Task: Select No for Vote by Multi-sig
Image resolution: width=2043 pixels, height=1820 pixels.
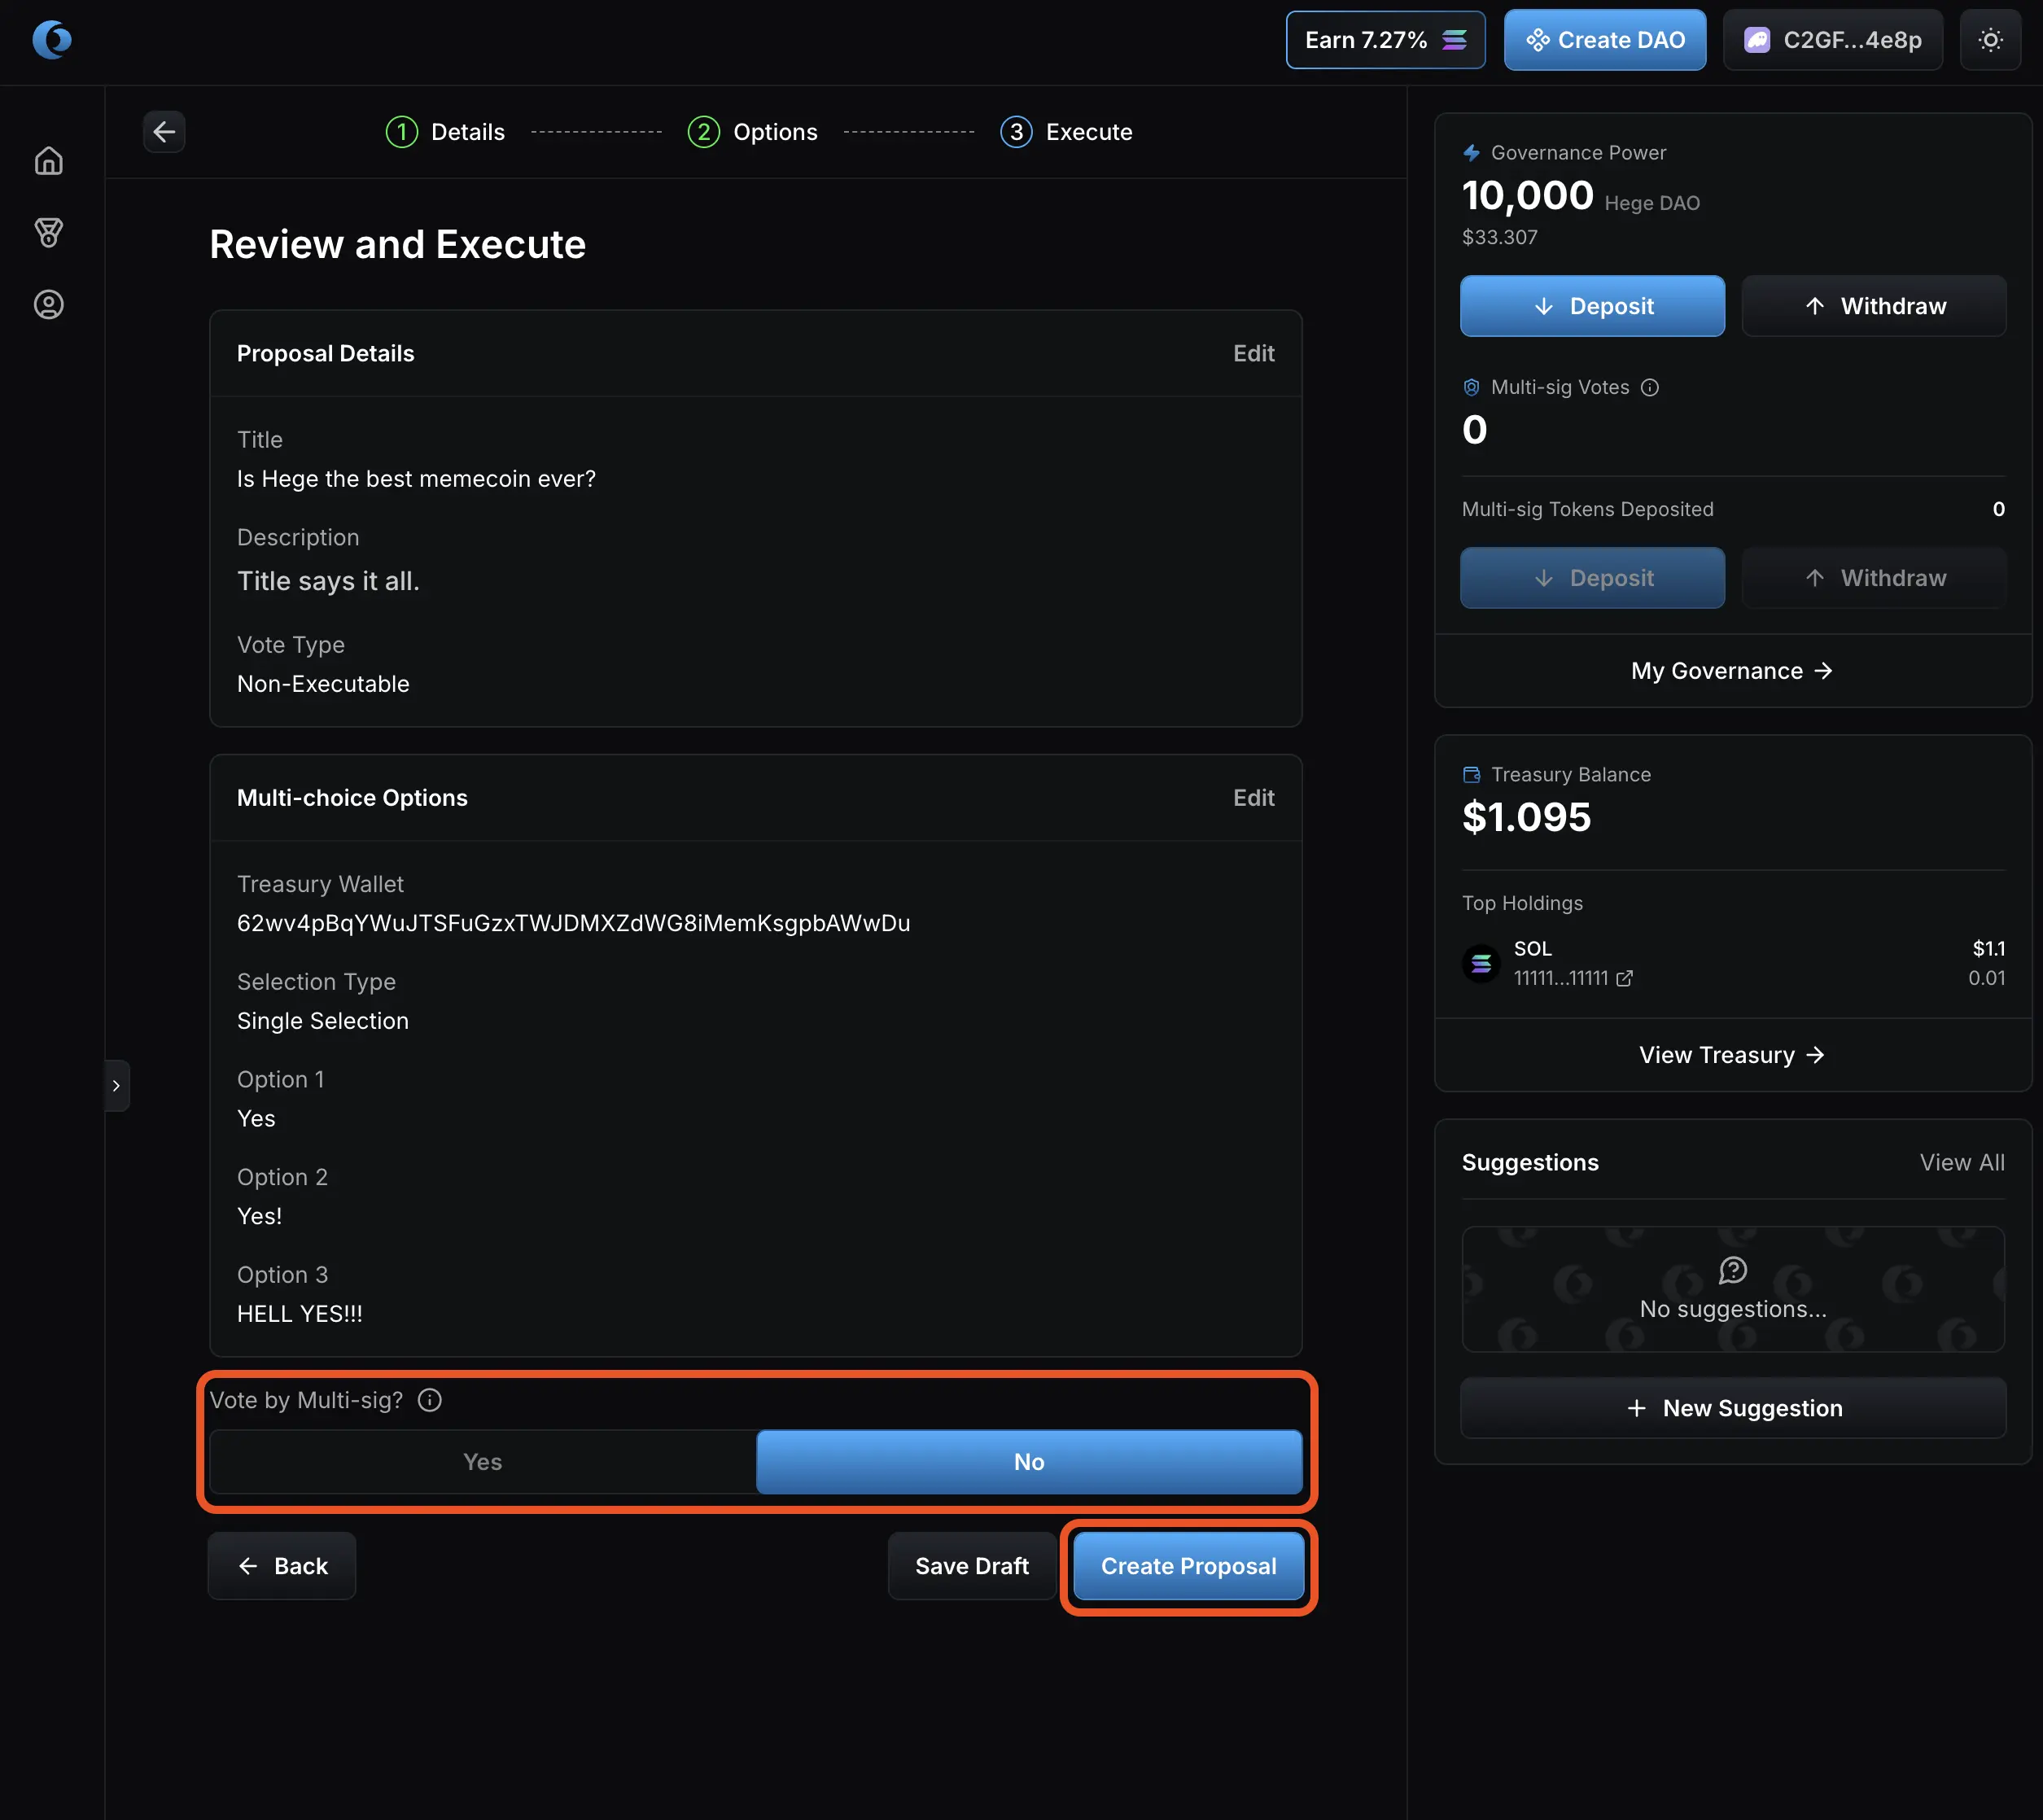Action: click(x=1028, y=1462)
